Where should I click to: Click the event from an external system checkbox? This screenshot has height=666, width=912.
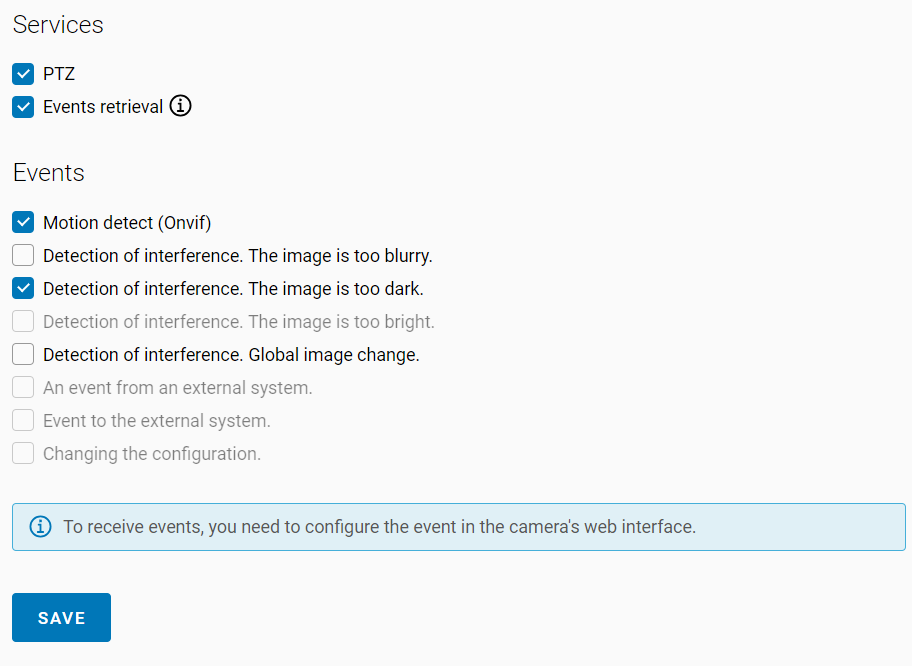(x=23, y=387)
